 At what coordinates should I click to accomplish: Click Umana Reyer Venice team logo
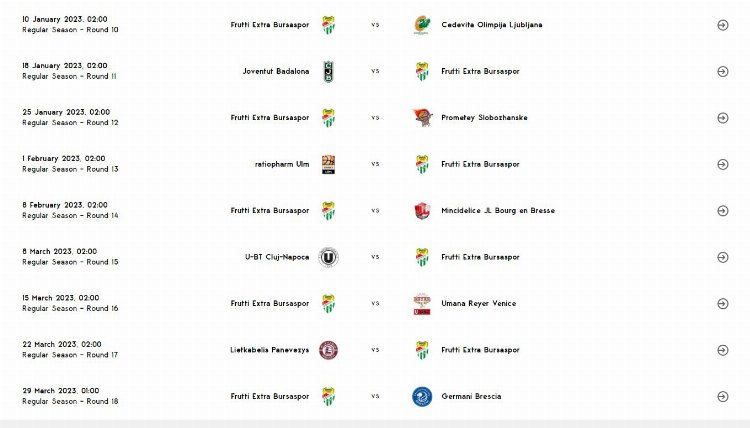click(422, 303)
